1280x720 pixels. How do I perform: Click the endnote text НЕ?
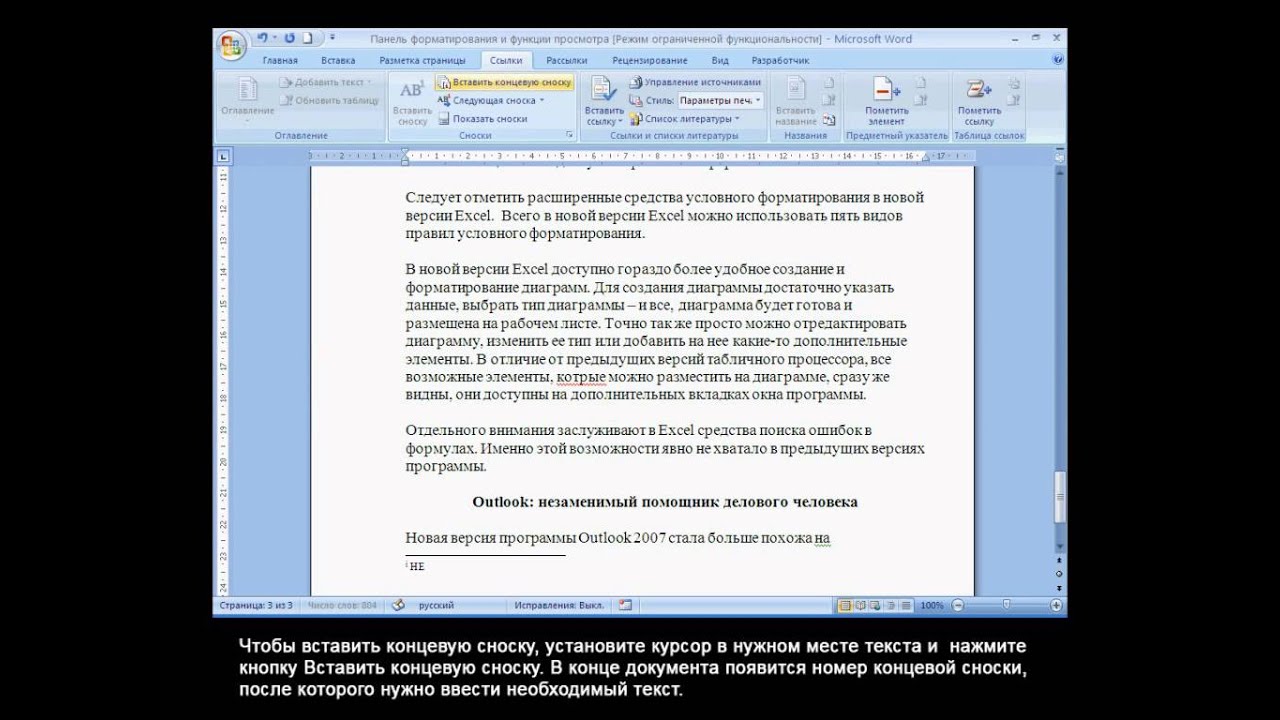click(417, 566)
